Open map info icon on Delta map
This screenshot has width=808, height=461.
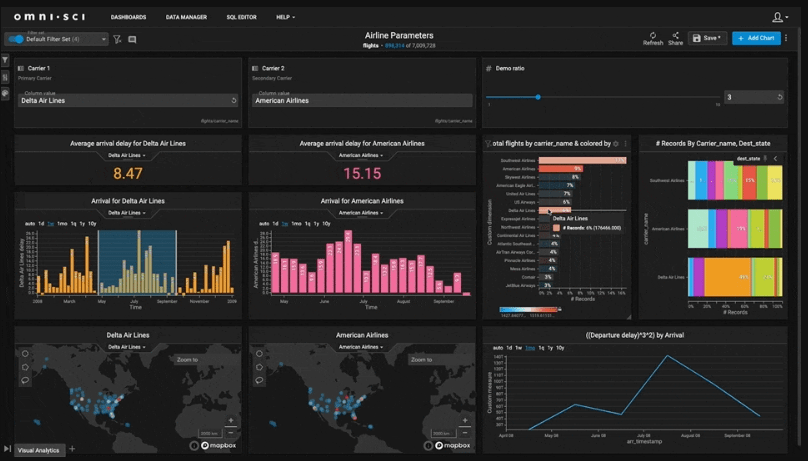click(x=194, y=446)
